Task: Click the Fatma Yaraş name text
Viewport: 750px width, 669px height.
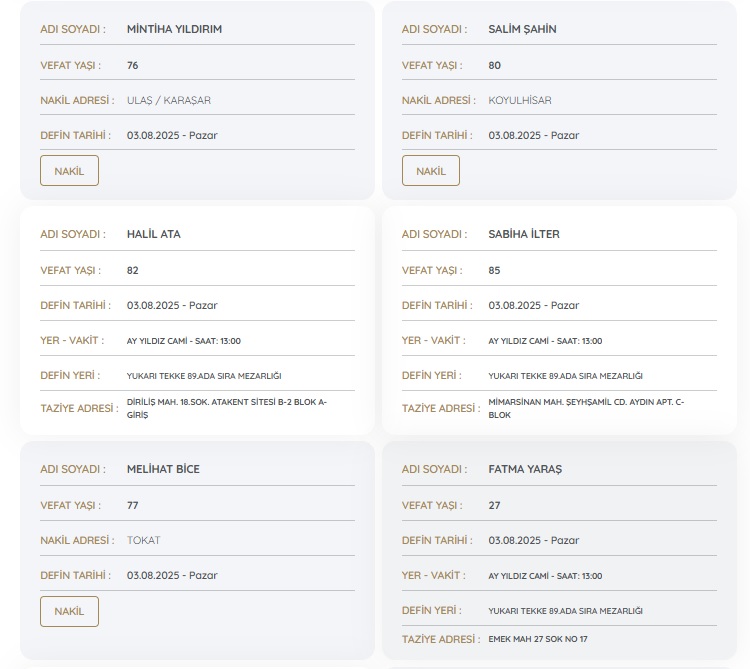Action: click(526, 469)
